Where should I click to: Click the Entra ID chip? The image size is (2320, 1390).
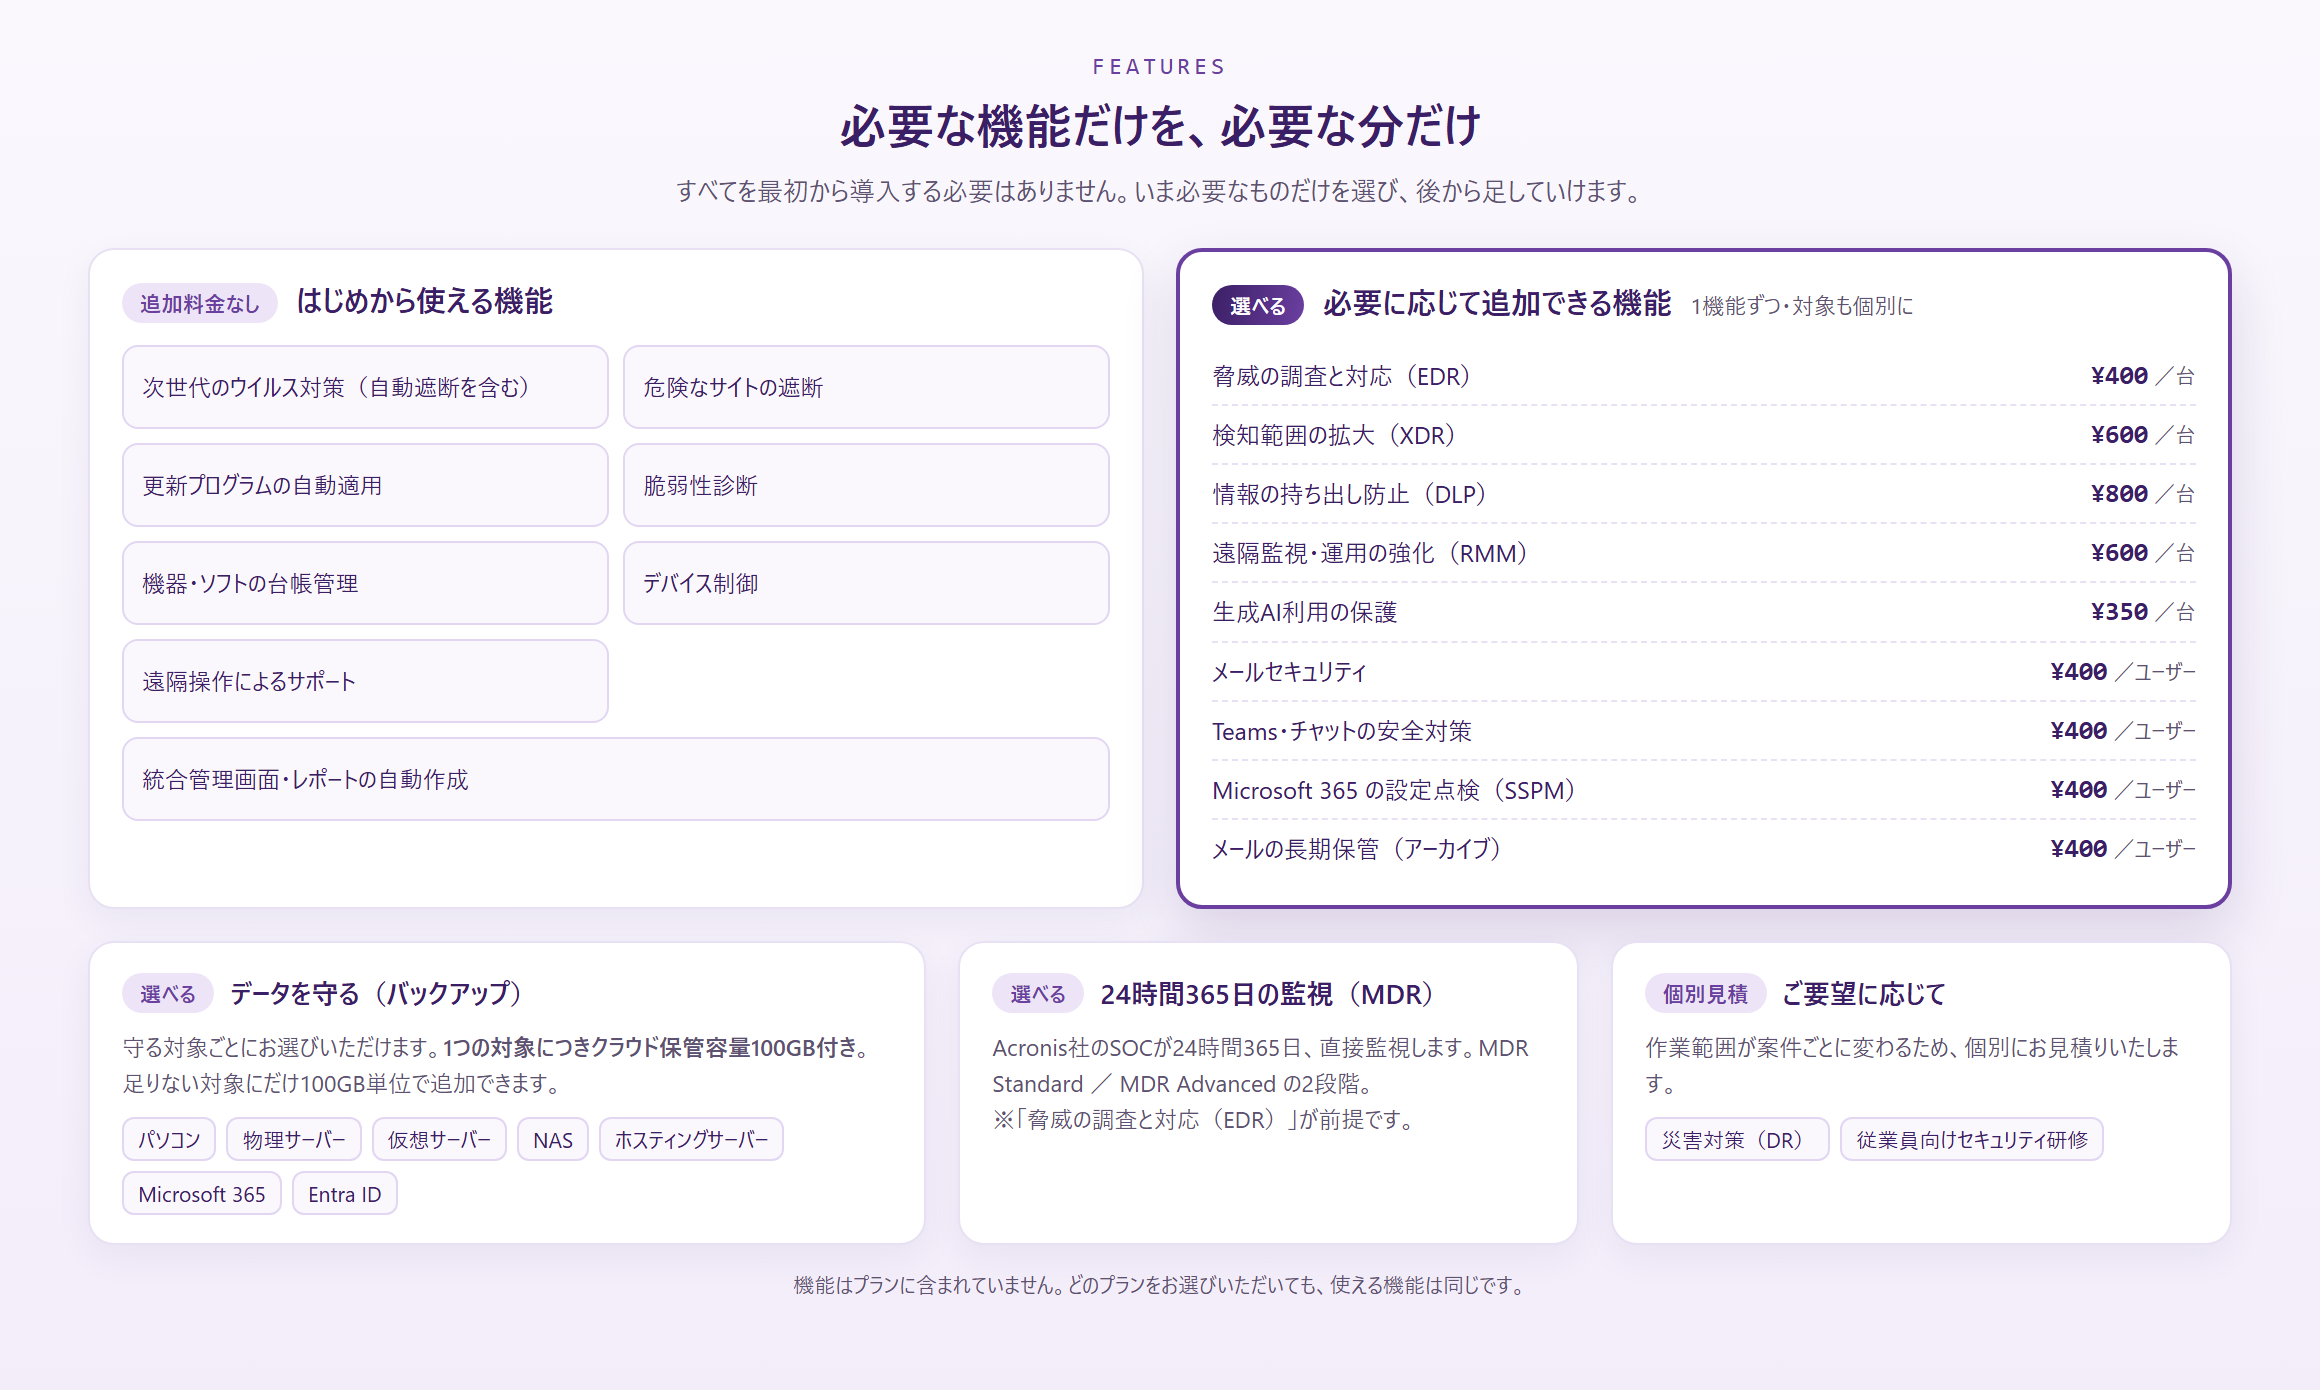tap(344, 1194)
